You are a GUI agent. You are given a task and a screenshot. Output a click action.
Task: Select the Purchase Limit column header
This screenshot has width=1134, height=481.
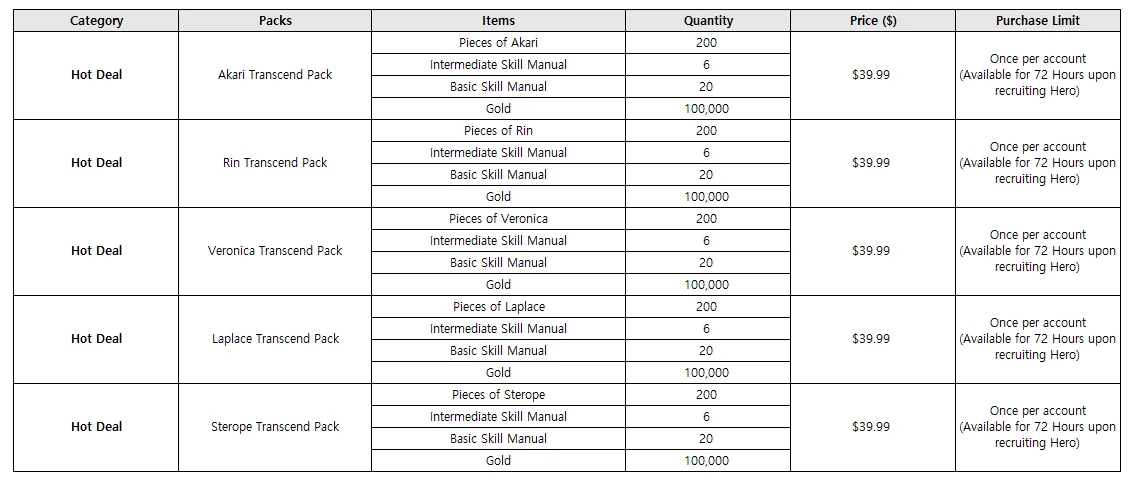coord(1037,21)
